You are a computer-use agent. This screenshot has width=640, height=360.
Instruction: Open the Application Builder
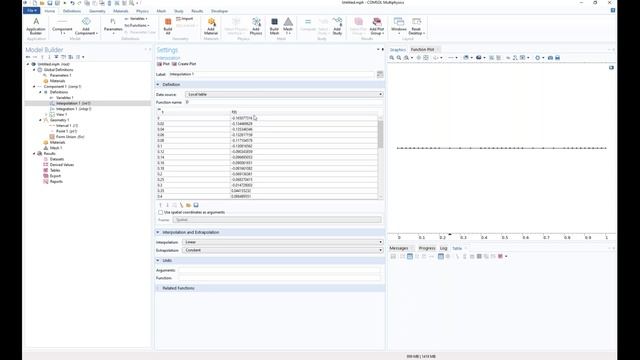[36, 26]
